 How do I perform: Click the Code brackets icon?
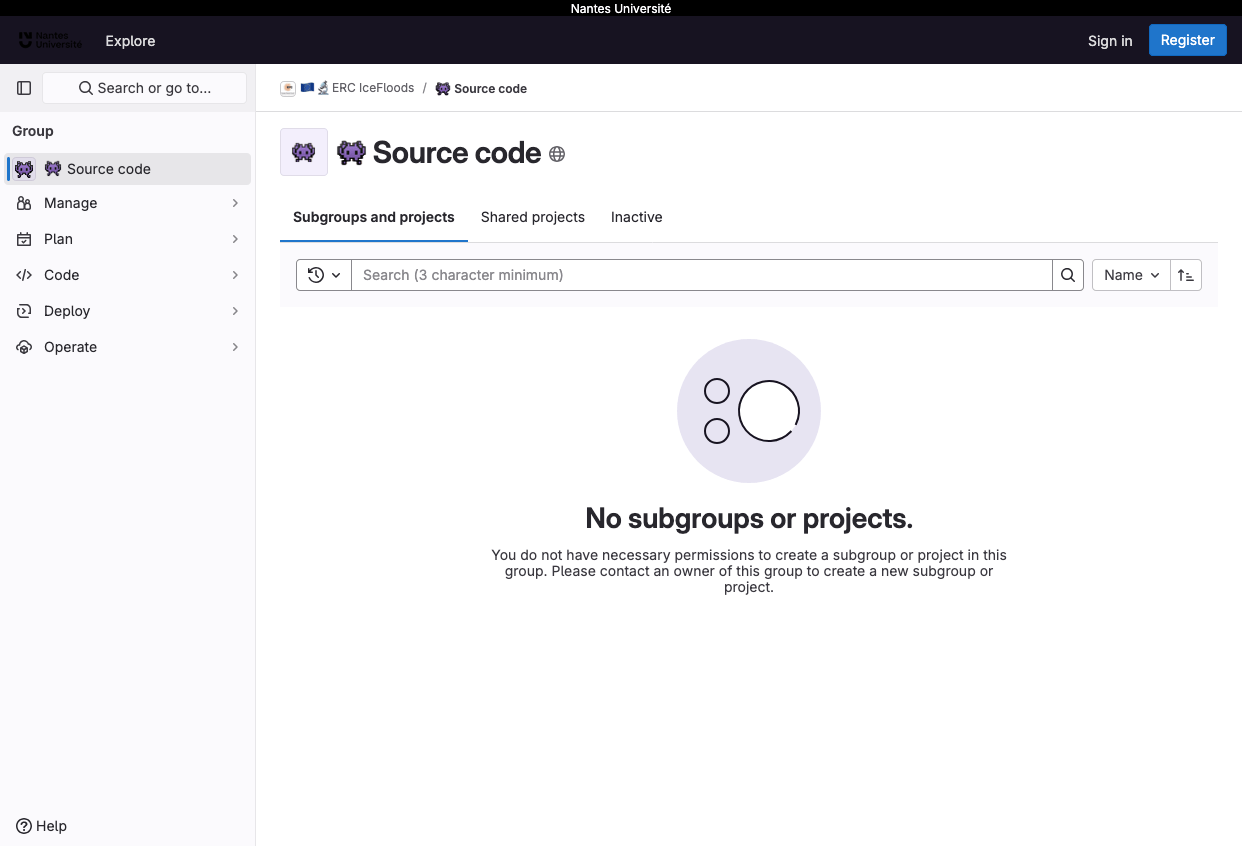[x=24, y=275]
